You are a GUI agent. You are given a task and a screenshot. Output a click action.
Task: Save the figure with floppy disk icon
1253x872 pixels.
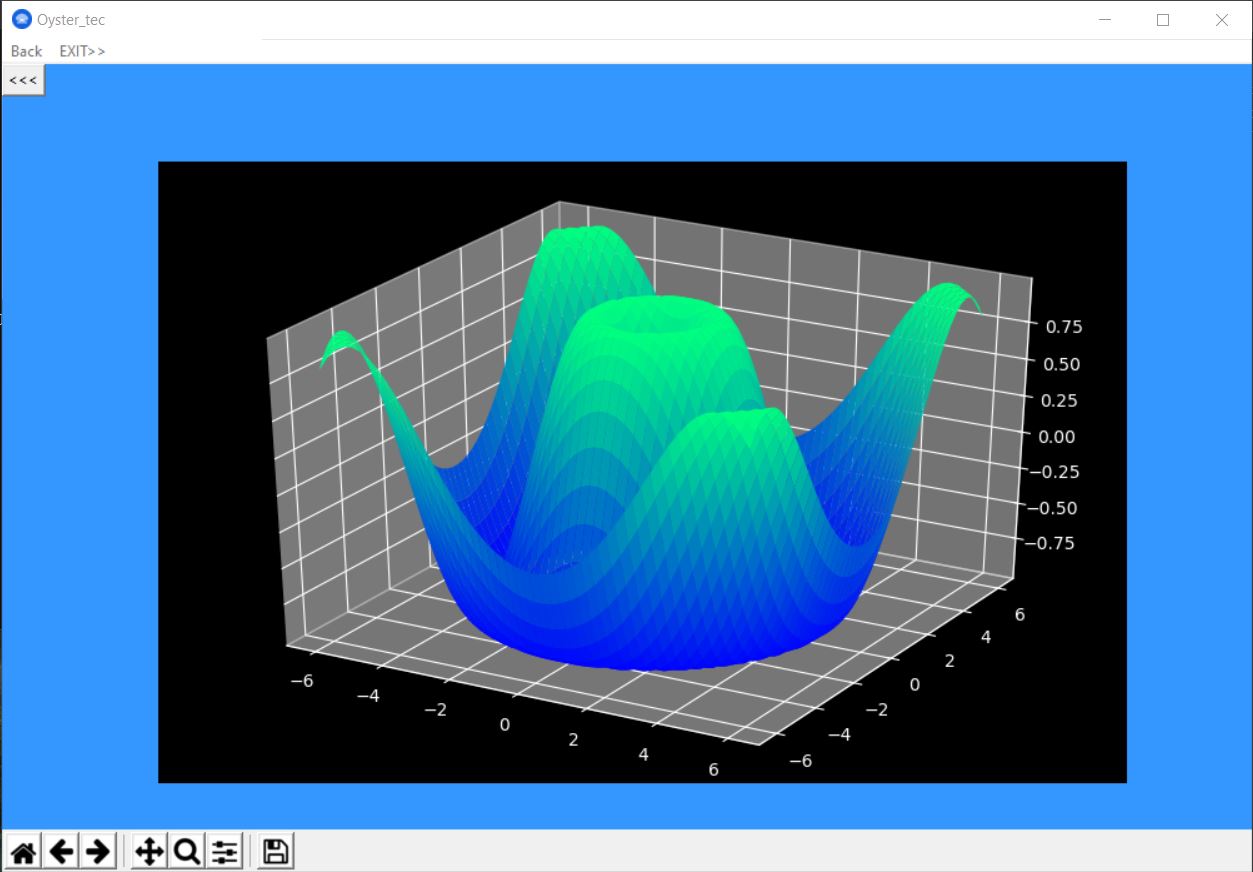click(x=275, y=852)
